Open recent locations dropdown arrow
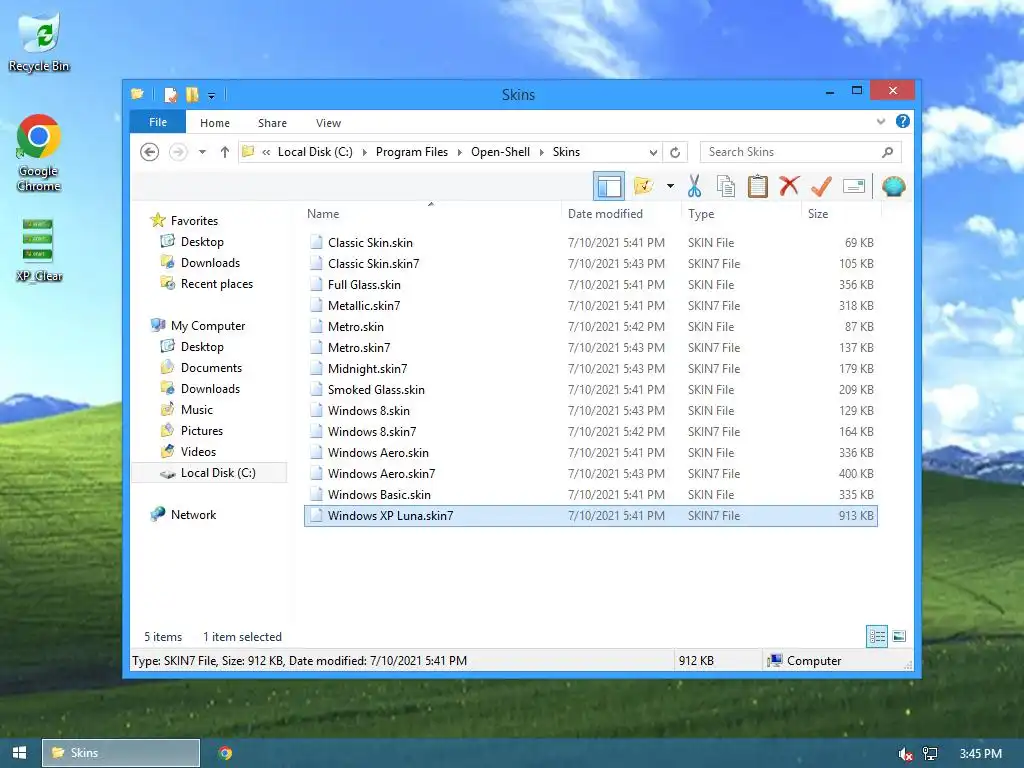The image size is (1024, 768). (202, 152)
